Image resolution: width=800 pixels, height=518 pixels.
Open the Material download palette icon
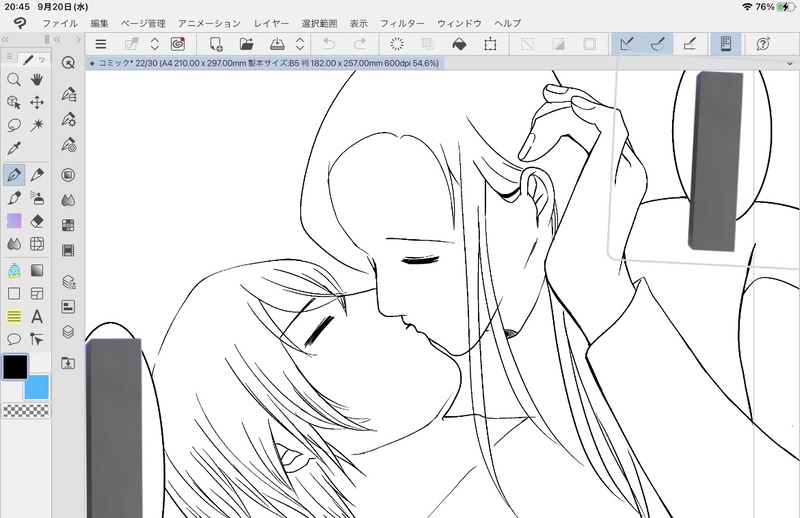[68, 363]
